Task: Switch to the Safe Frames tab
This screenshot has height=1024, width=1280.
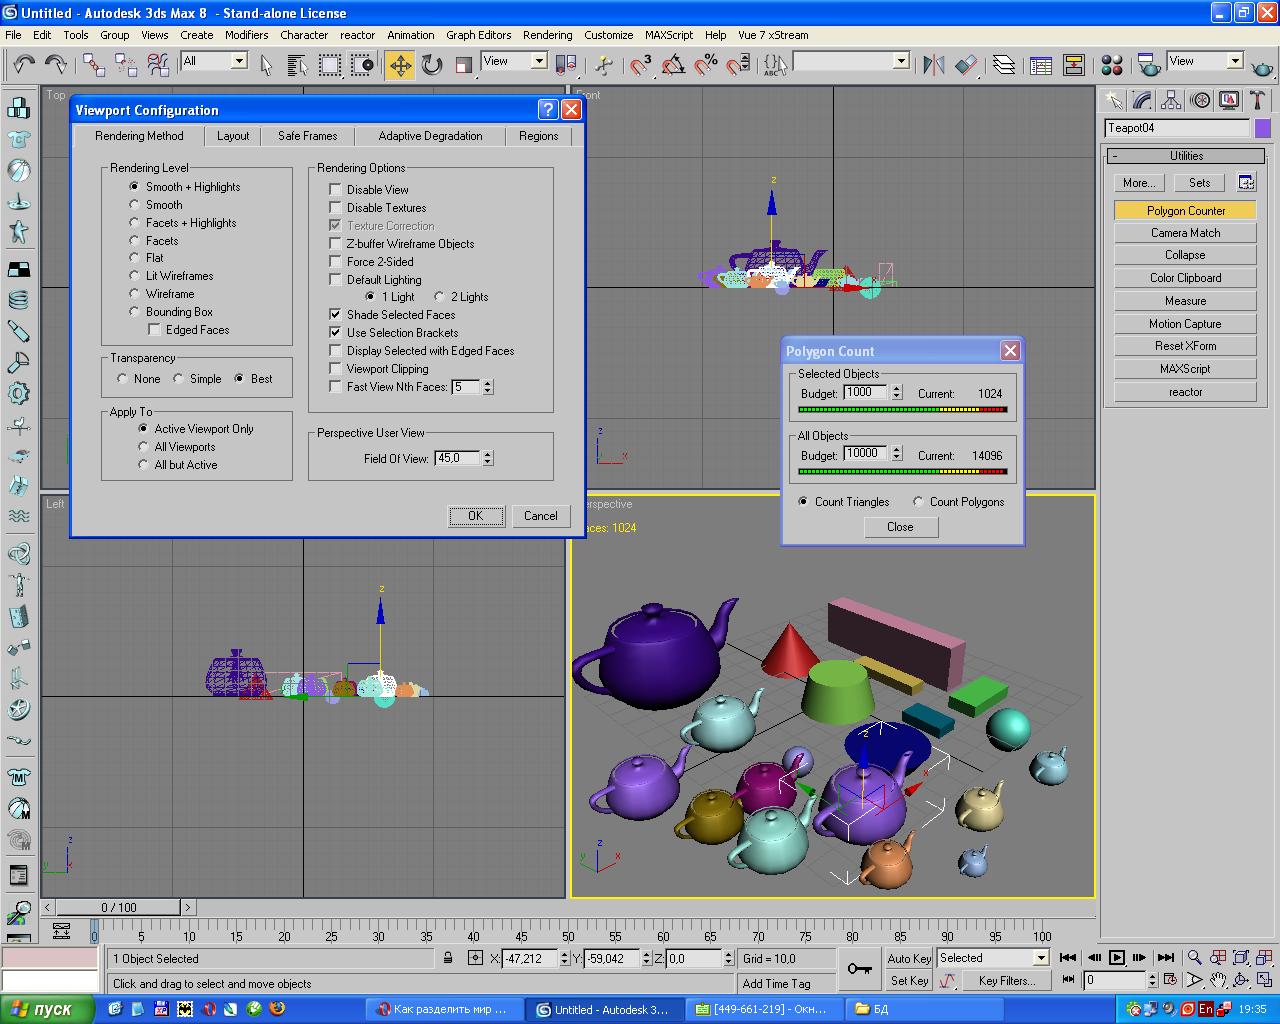Action: pyautogui.click(x=307, y=136)
